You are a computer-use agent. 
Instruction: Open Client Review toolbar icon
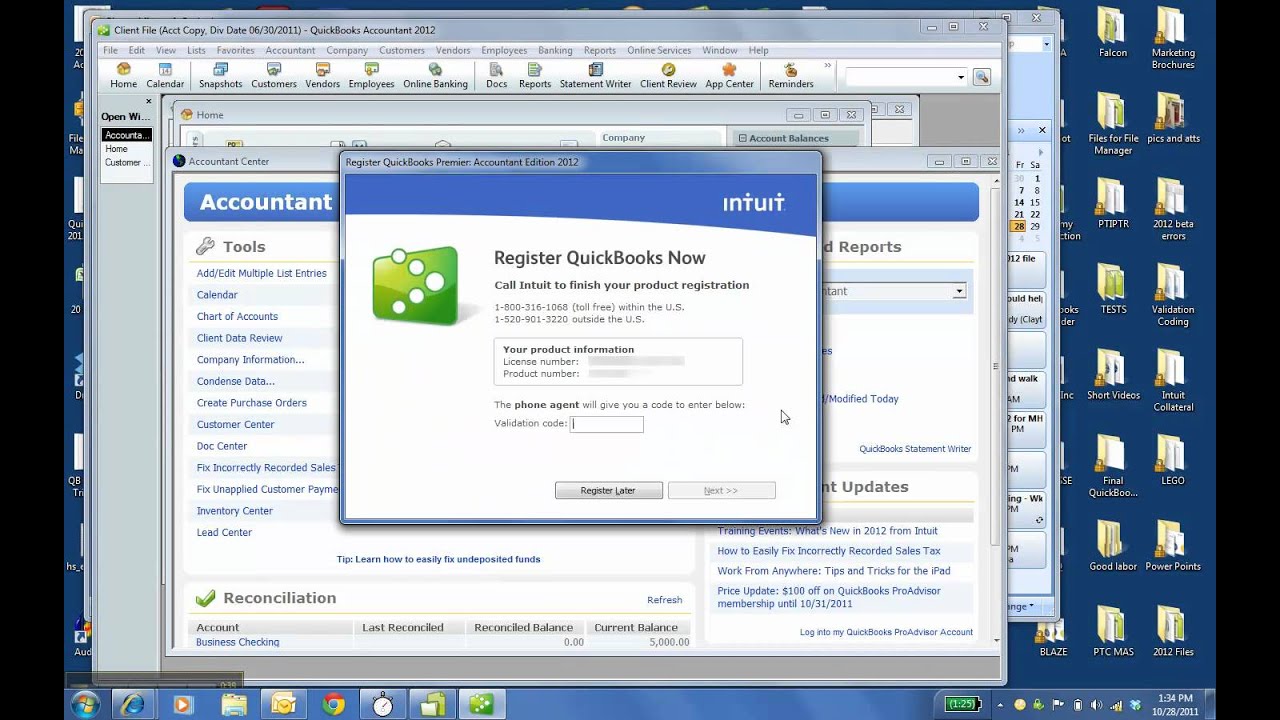pos(668,76)
